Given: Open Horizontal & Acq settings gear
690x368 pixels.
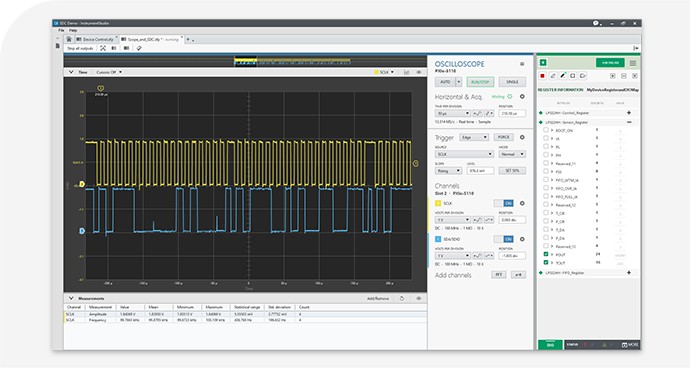Looking at the screenshot, I should 522,96.
